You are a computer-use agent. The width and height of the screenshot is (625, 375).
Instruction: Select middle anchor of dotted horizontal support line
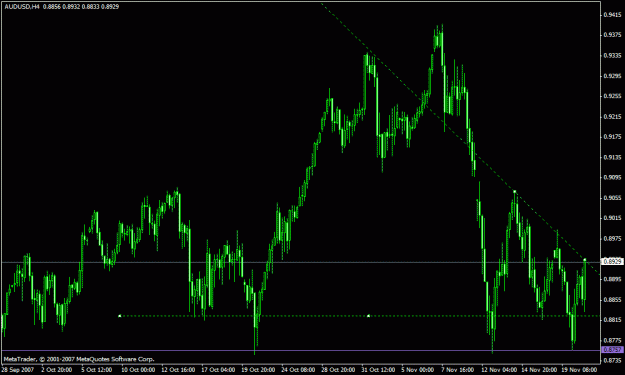[x=368, y=316]
